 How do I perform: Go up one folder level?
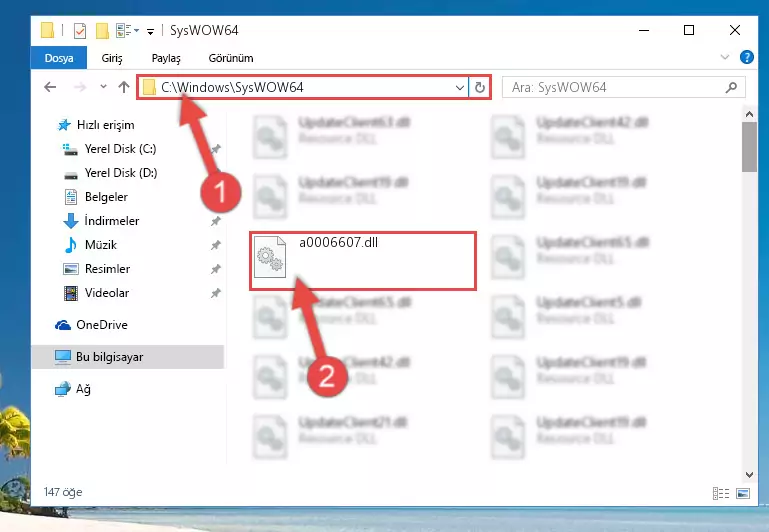(x=124, y=87)
